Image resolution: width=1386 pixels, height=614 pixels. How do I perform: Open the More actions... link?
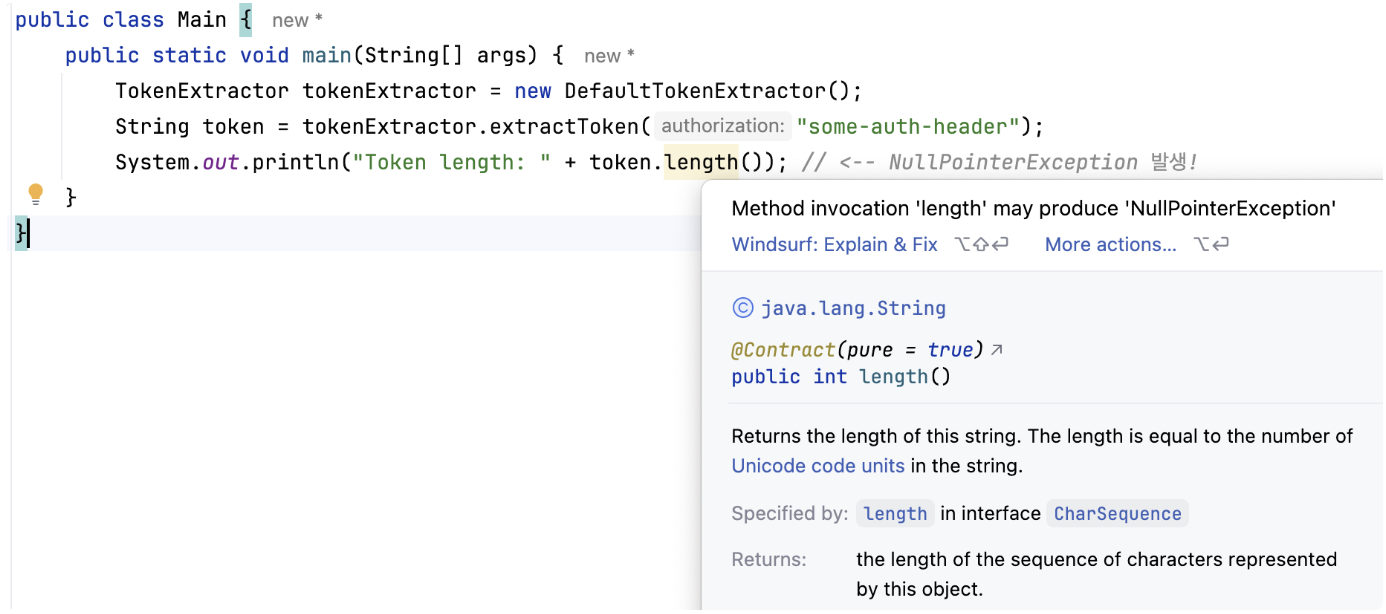[x=1110, y=244]
